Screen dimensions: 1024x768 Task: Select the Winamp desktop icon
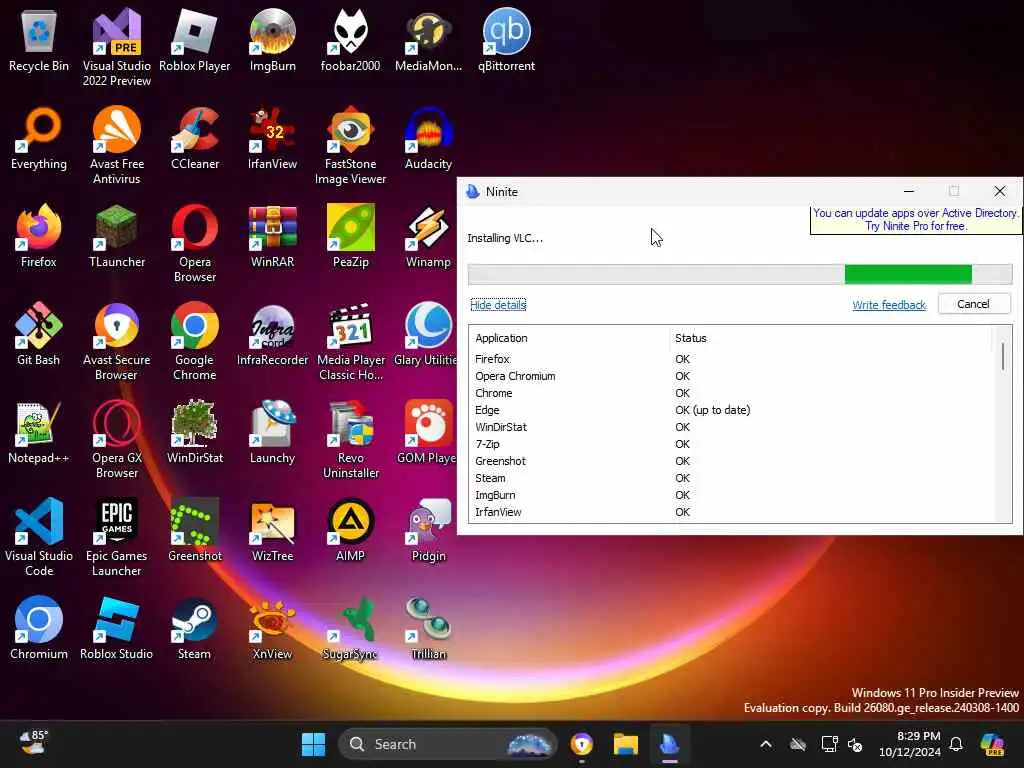(428, 236)
